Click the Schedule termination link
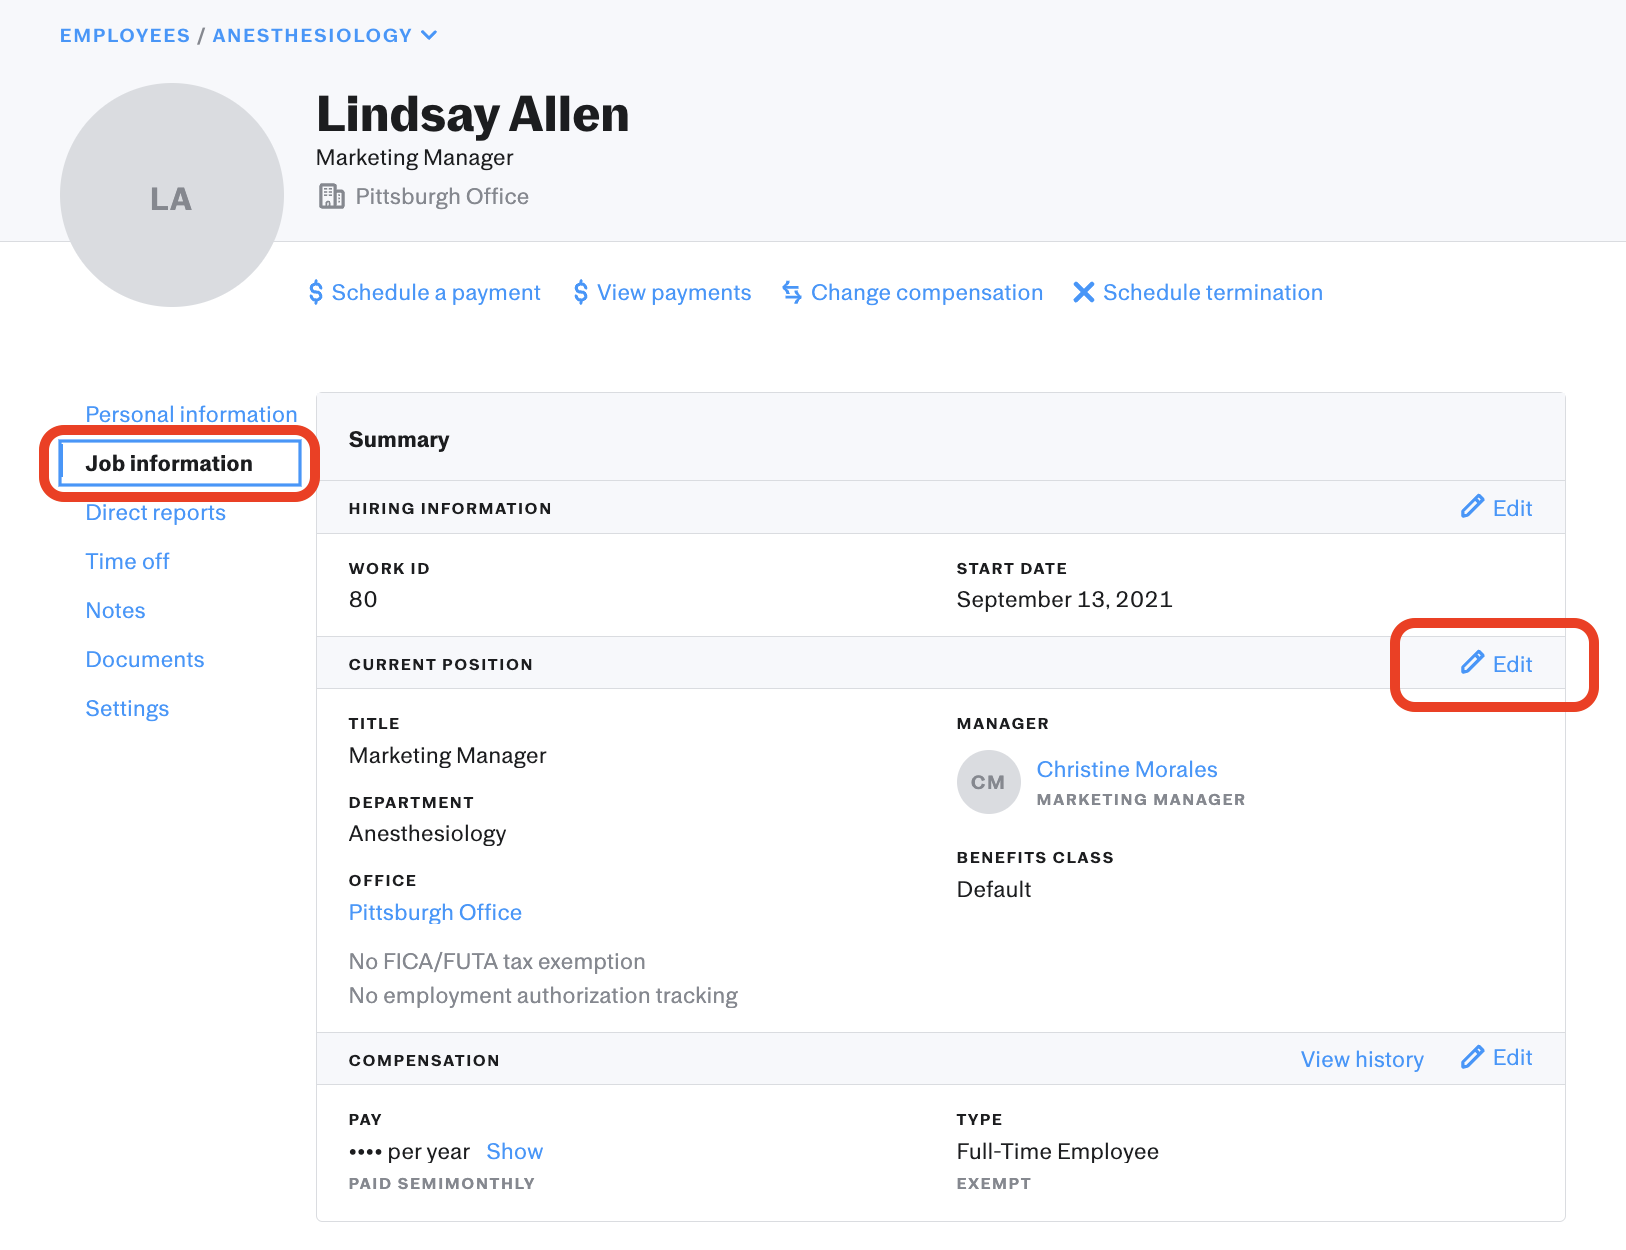This screenshot has width=1626, height=1250. 1213,292
